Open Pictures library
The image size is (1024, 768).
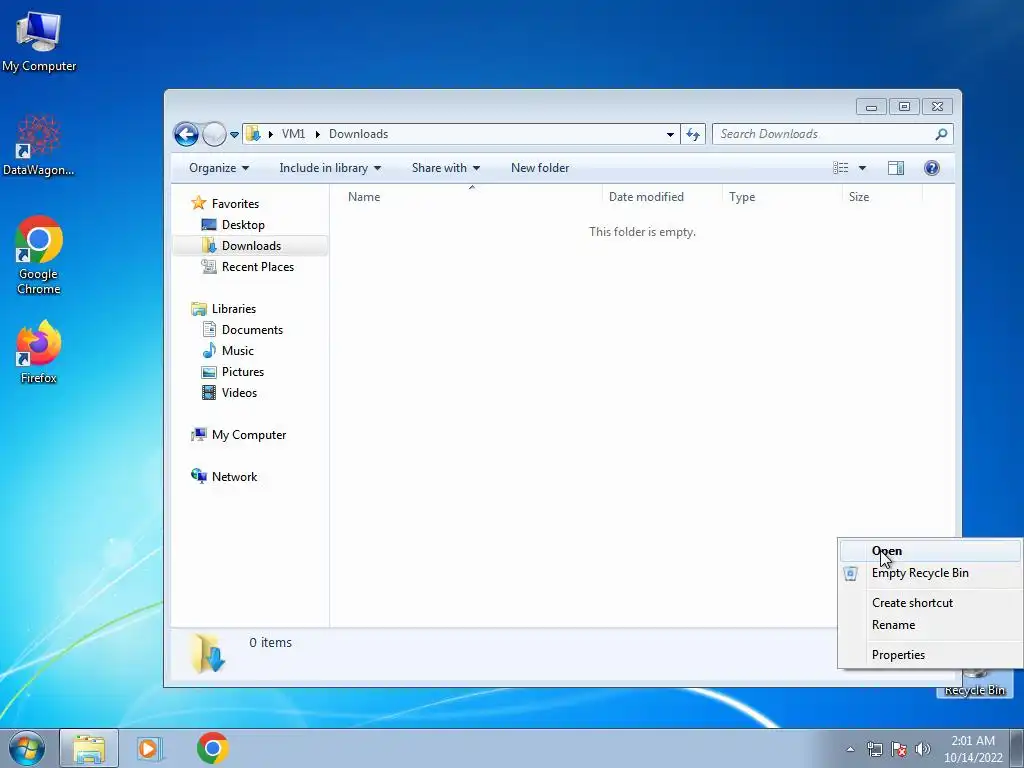tap(233, 372)
